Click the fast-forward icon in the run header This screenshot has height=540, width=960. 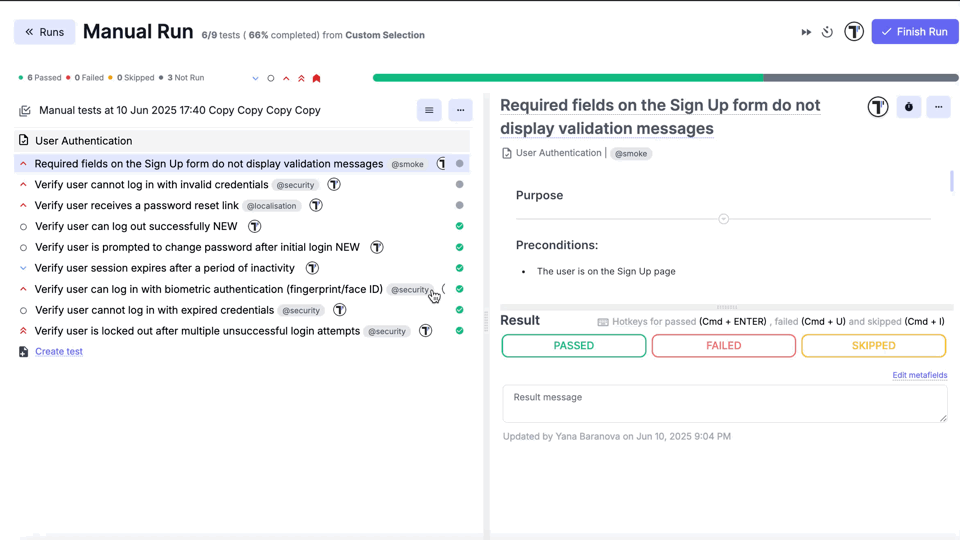(x=806, y=32)
